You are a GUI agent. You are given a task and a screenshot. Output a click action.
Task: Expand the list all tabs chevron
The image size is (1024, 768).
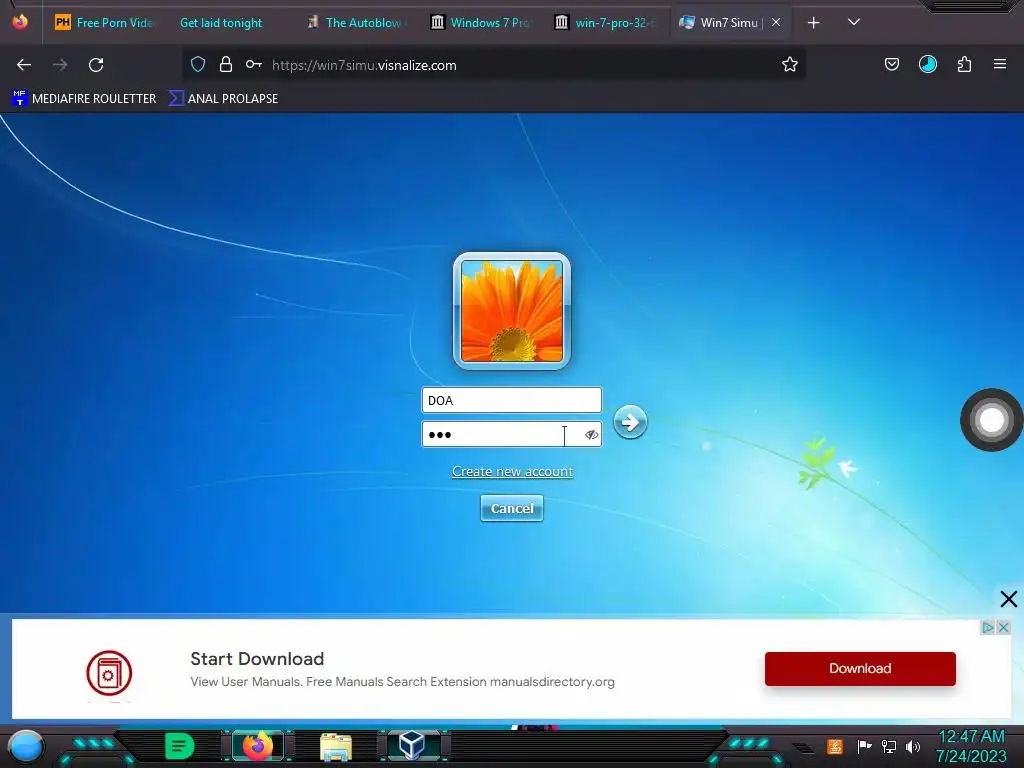tap(854, 22)
